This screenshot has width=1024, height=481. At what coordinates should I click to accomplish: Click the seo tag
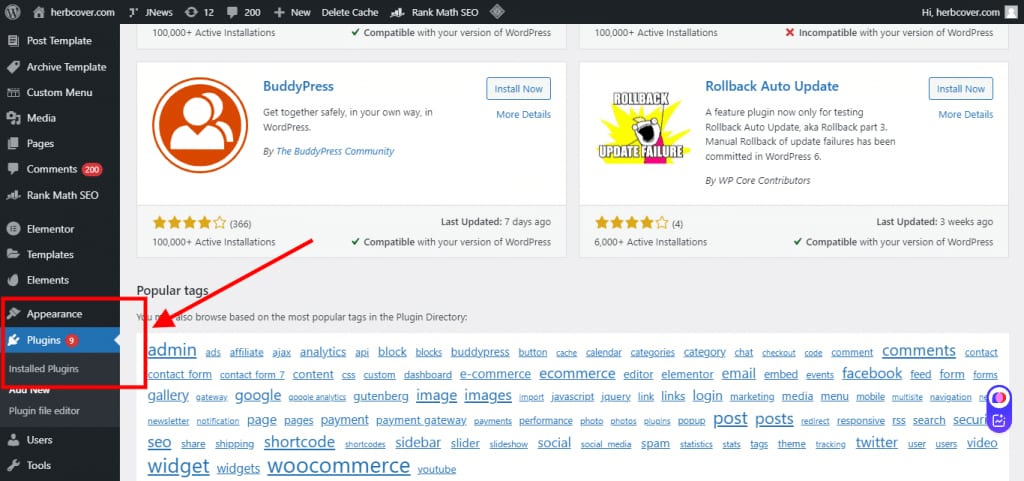159,442
